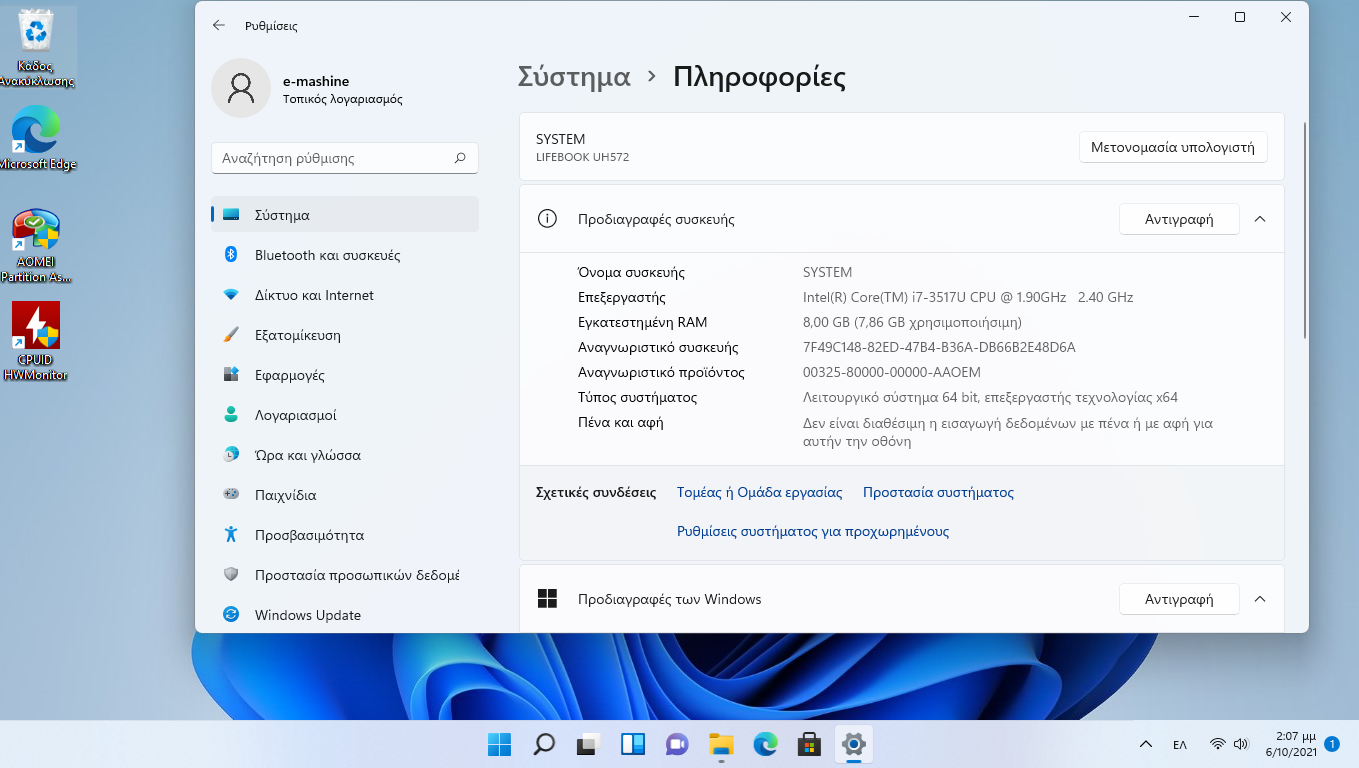Viewport: 1359px width, 768px height.
Task: Click the LIFEBOOK UH572 model text
Action: [582, 157]
